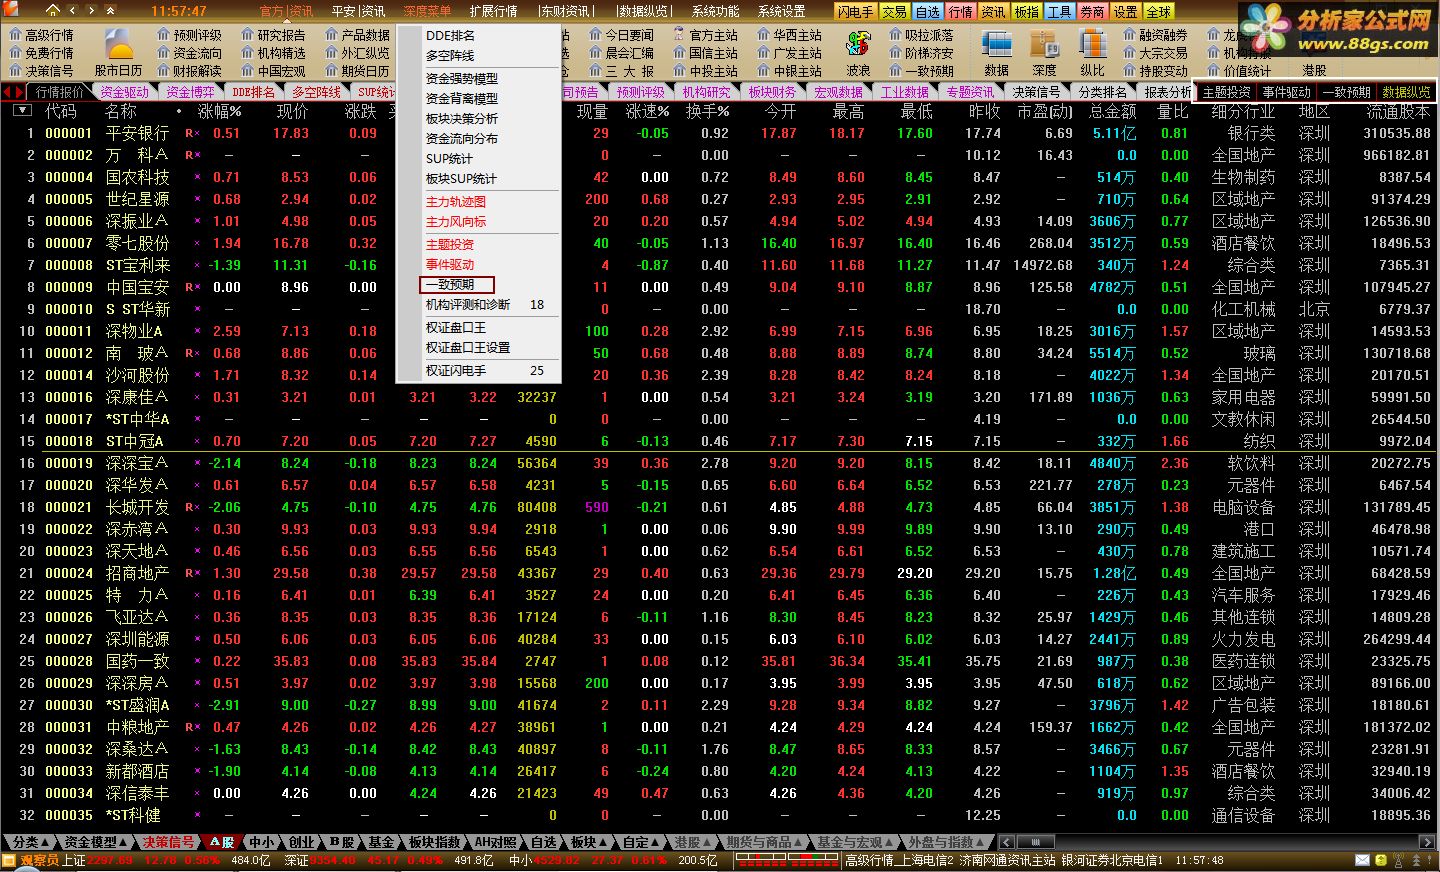The width and height of the screenshot is (1440, 872).
Task: Open 融资融券 toolbar entry
Action: click(1155, 35)
